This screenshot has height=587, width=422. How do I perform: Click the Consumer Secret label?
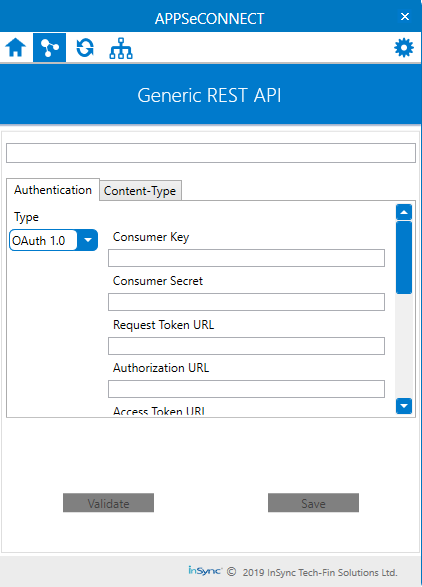158,281
